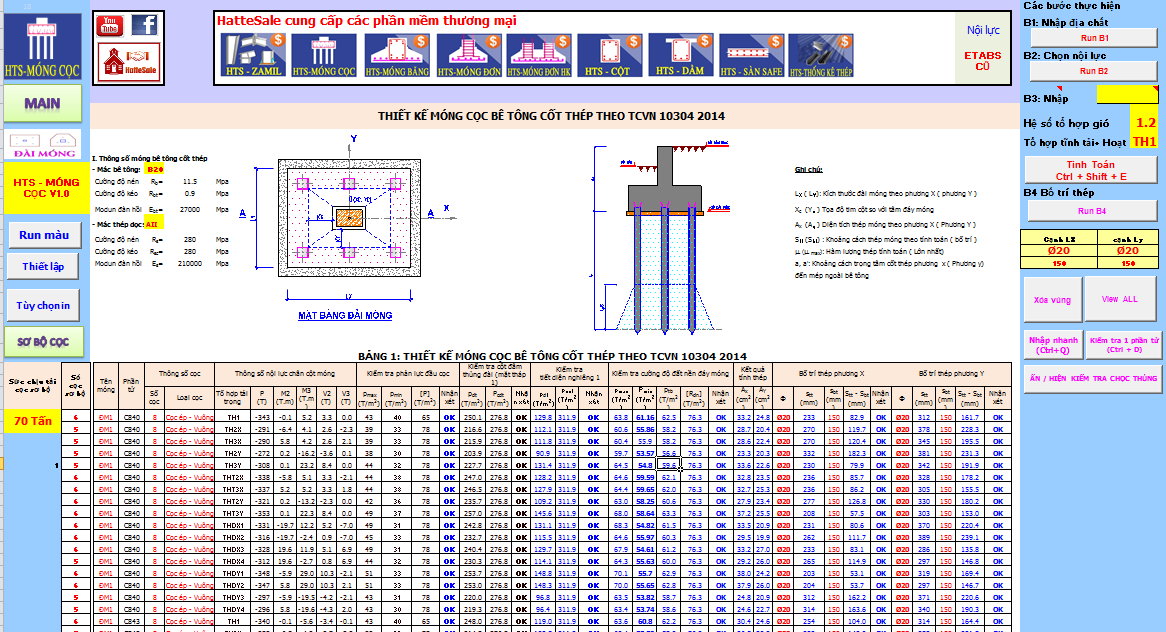Select the BẢNG 1 table heading
Screen dimensions: 1166x632
552,356
